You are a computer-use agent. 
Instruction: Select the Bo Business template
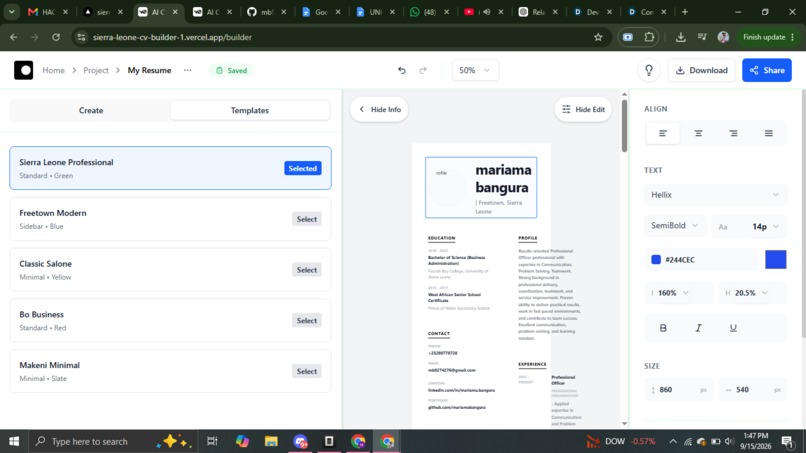pos(306,320)
